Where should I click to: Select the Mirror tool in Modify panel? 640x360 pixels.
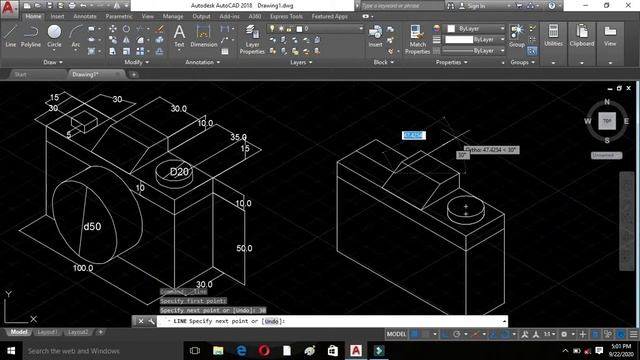coord(126,40)
